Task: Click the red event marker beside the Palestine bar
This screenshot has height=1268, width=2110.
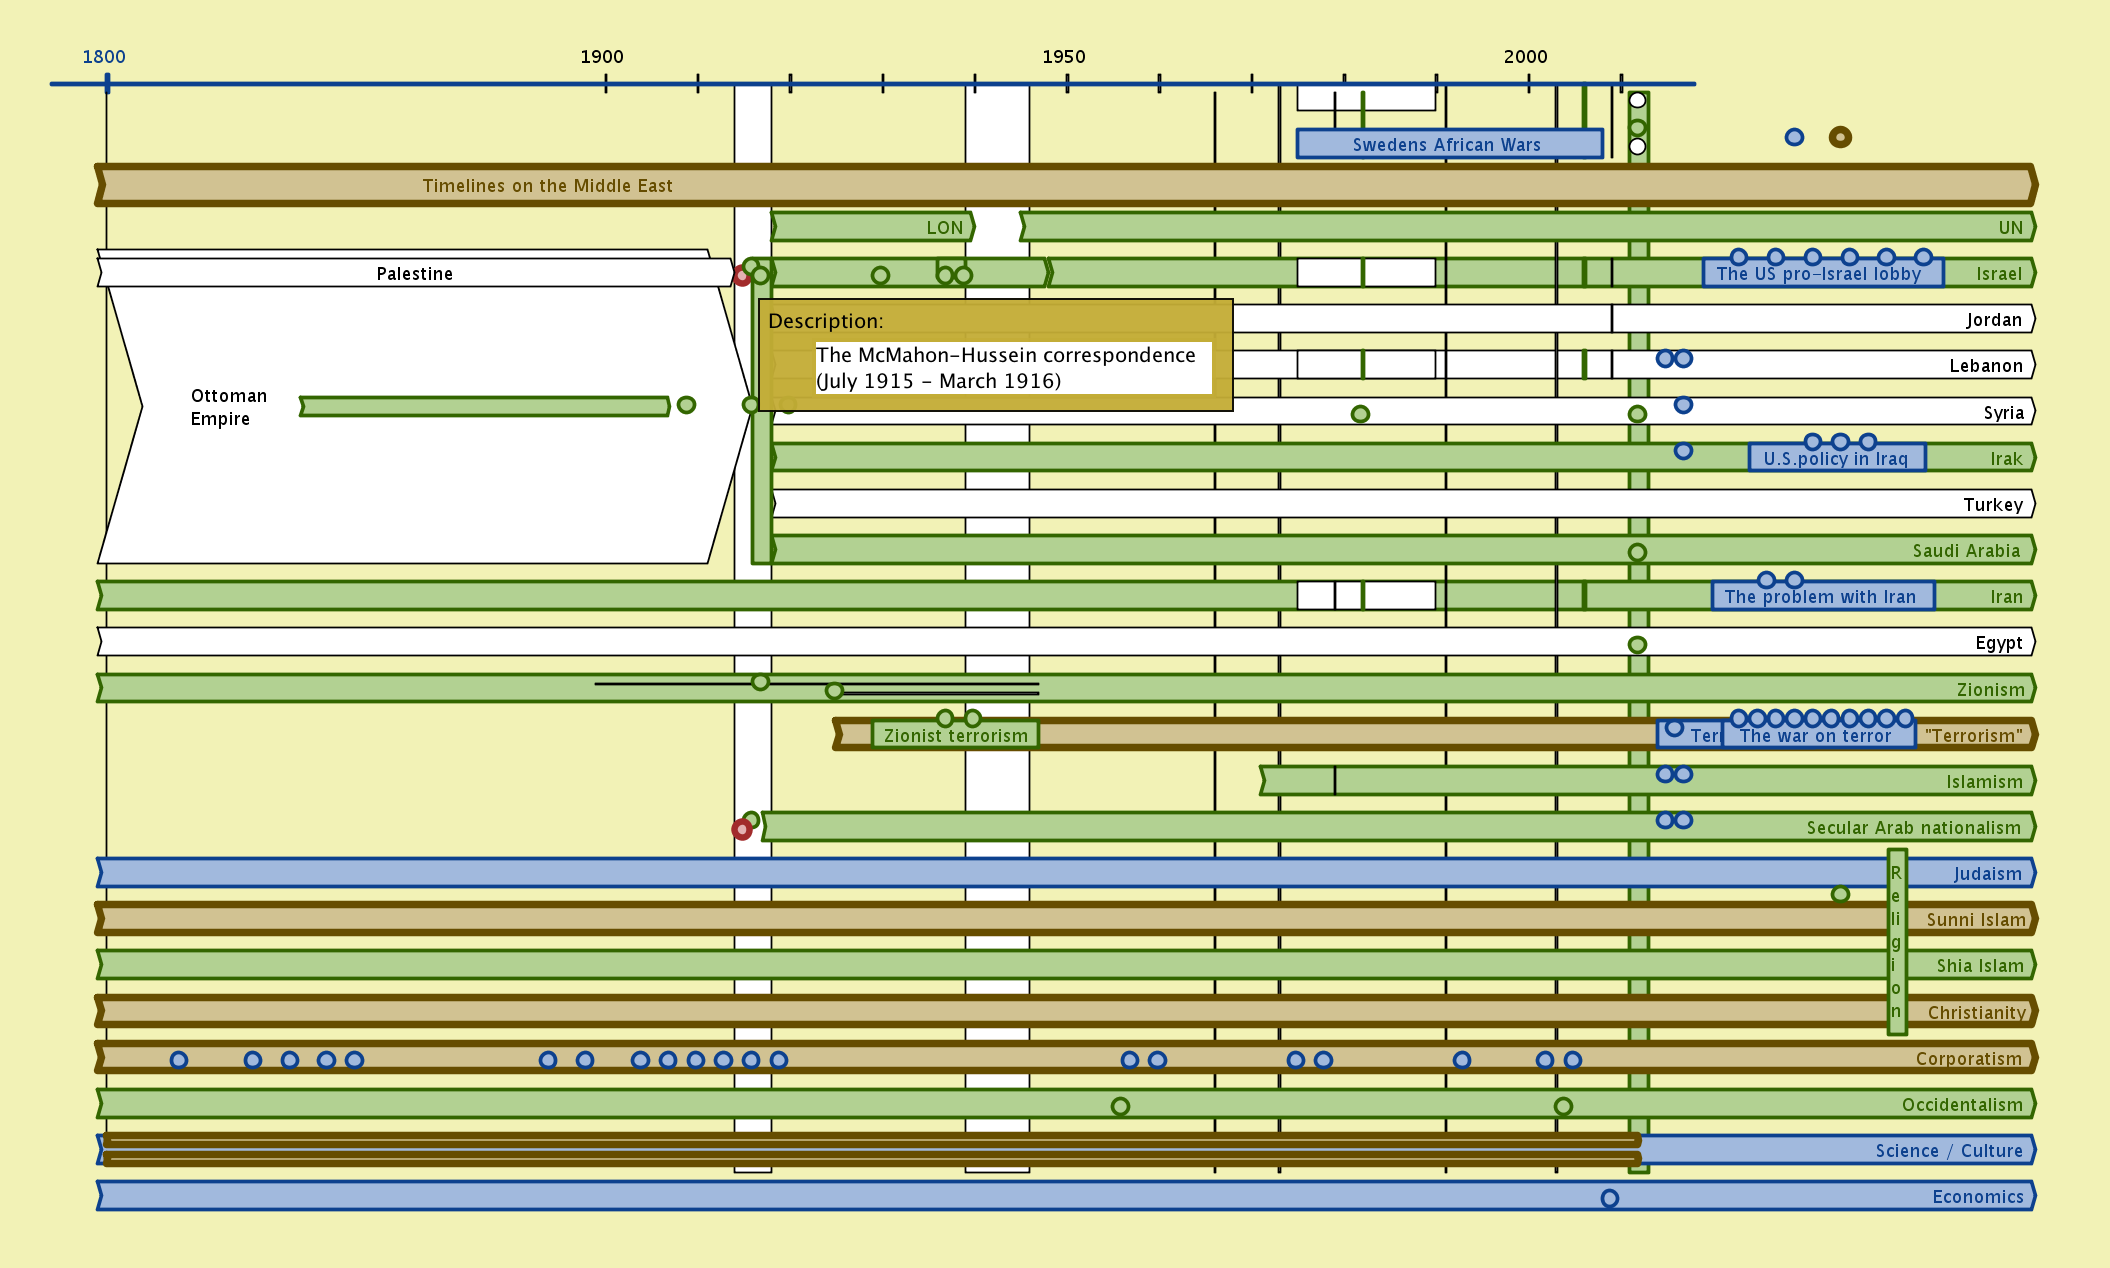Action: pyautogui.click(x=741, y=277)
